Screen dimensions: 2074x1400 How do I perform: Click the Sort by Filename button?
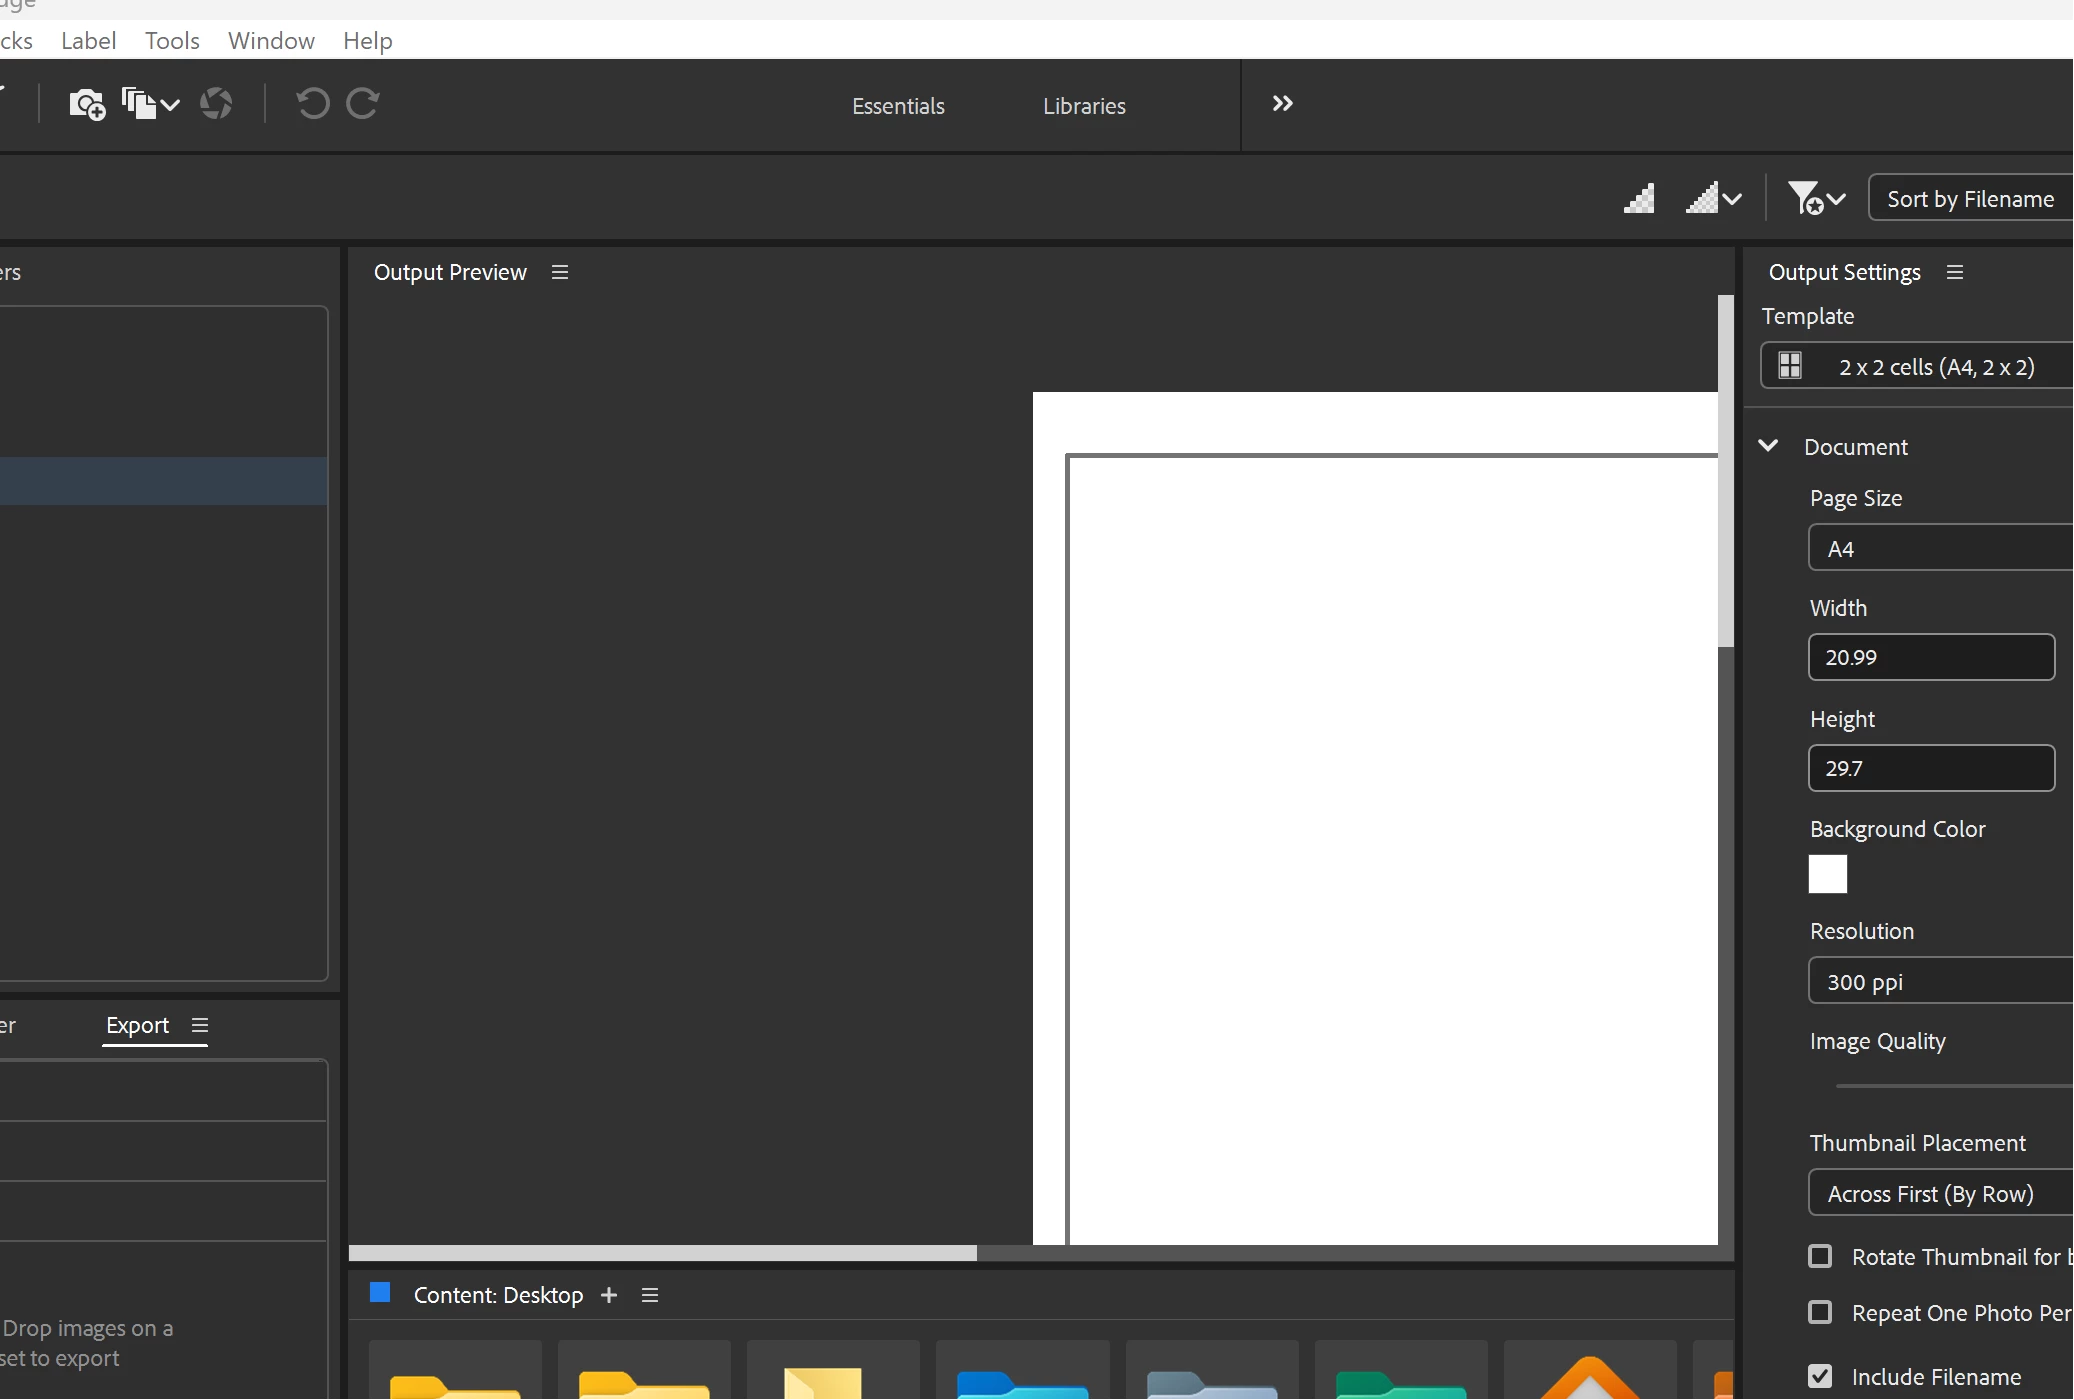pos(1970,199)
